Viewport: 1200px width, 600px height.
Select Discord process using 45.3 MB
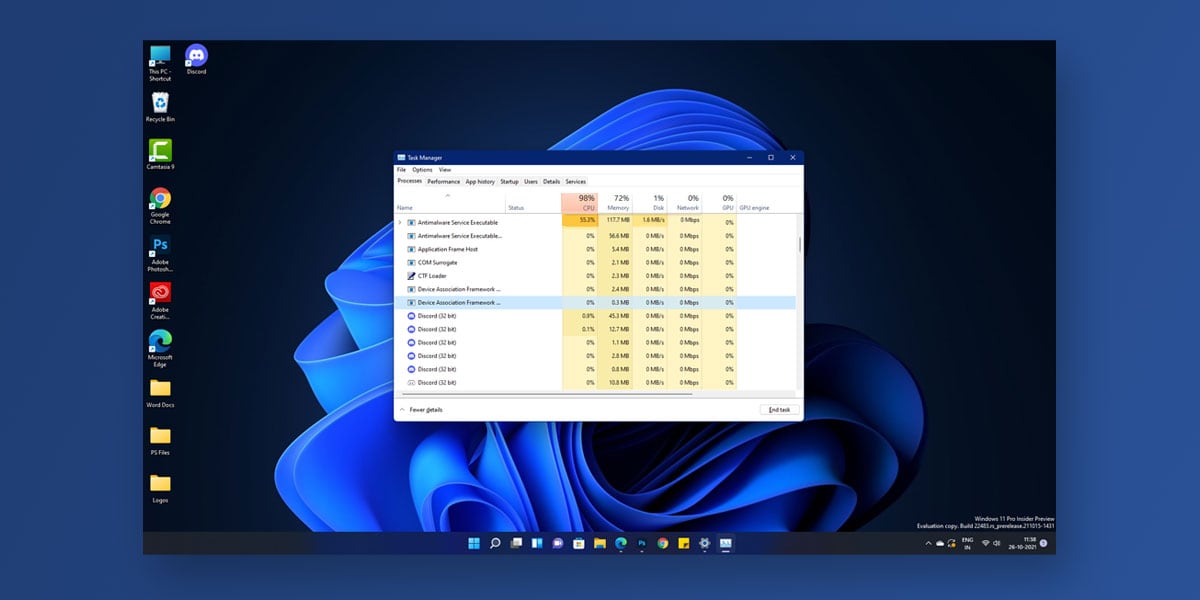point(596,316)
